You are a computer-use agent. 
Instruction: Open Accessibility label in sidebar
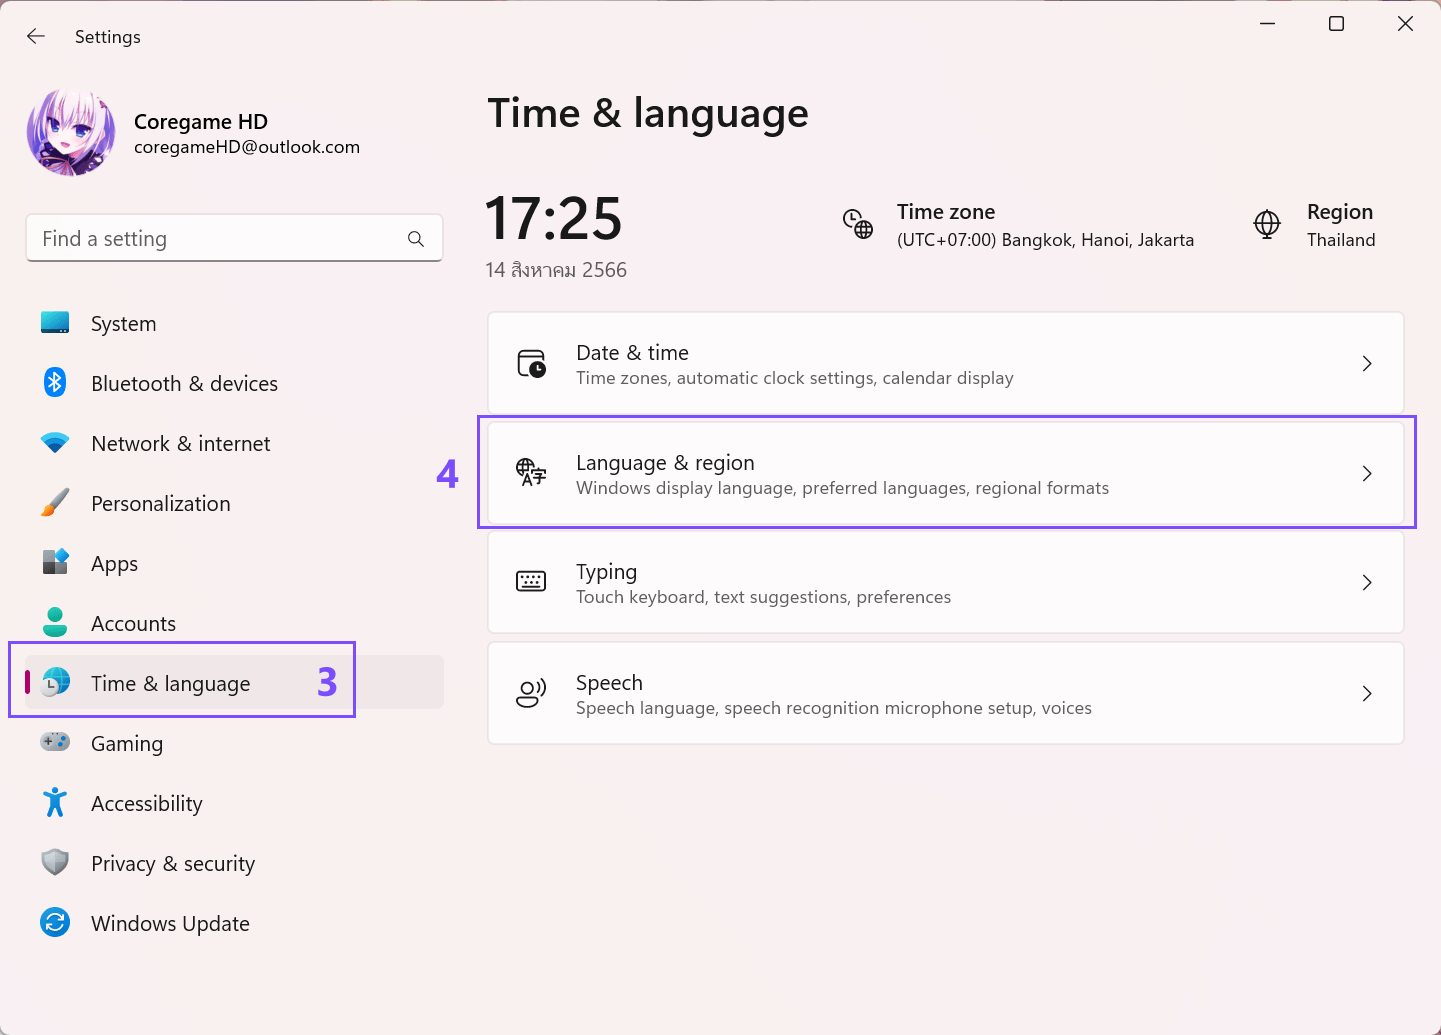(147, 804)
